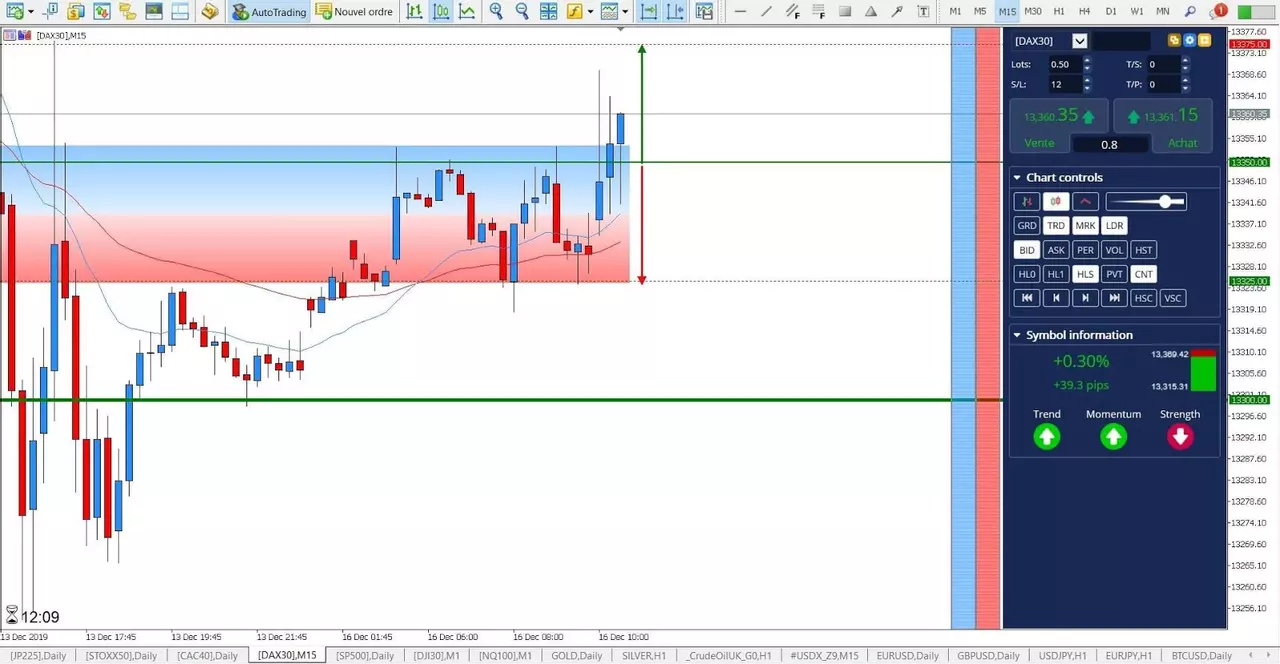Open the notifications bubble with red badge
The height and width of the screenshot is (664, 1280).
click(x=1218, y=12)
